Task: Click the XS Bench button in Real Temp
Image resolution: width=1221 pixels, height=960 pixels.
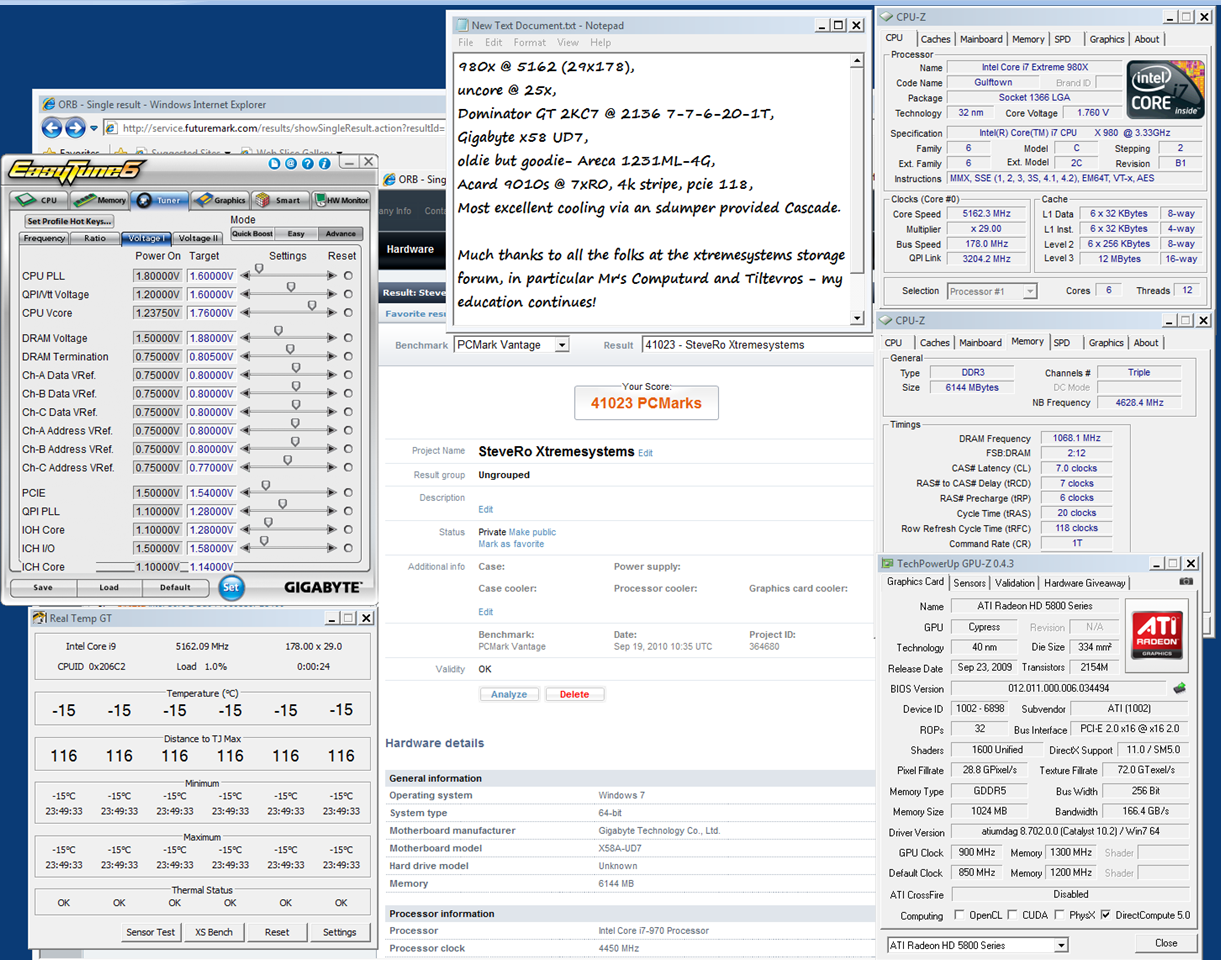Action: pos(214,932)
